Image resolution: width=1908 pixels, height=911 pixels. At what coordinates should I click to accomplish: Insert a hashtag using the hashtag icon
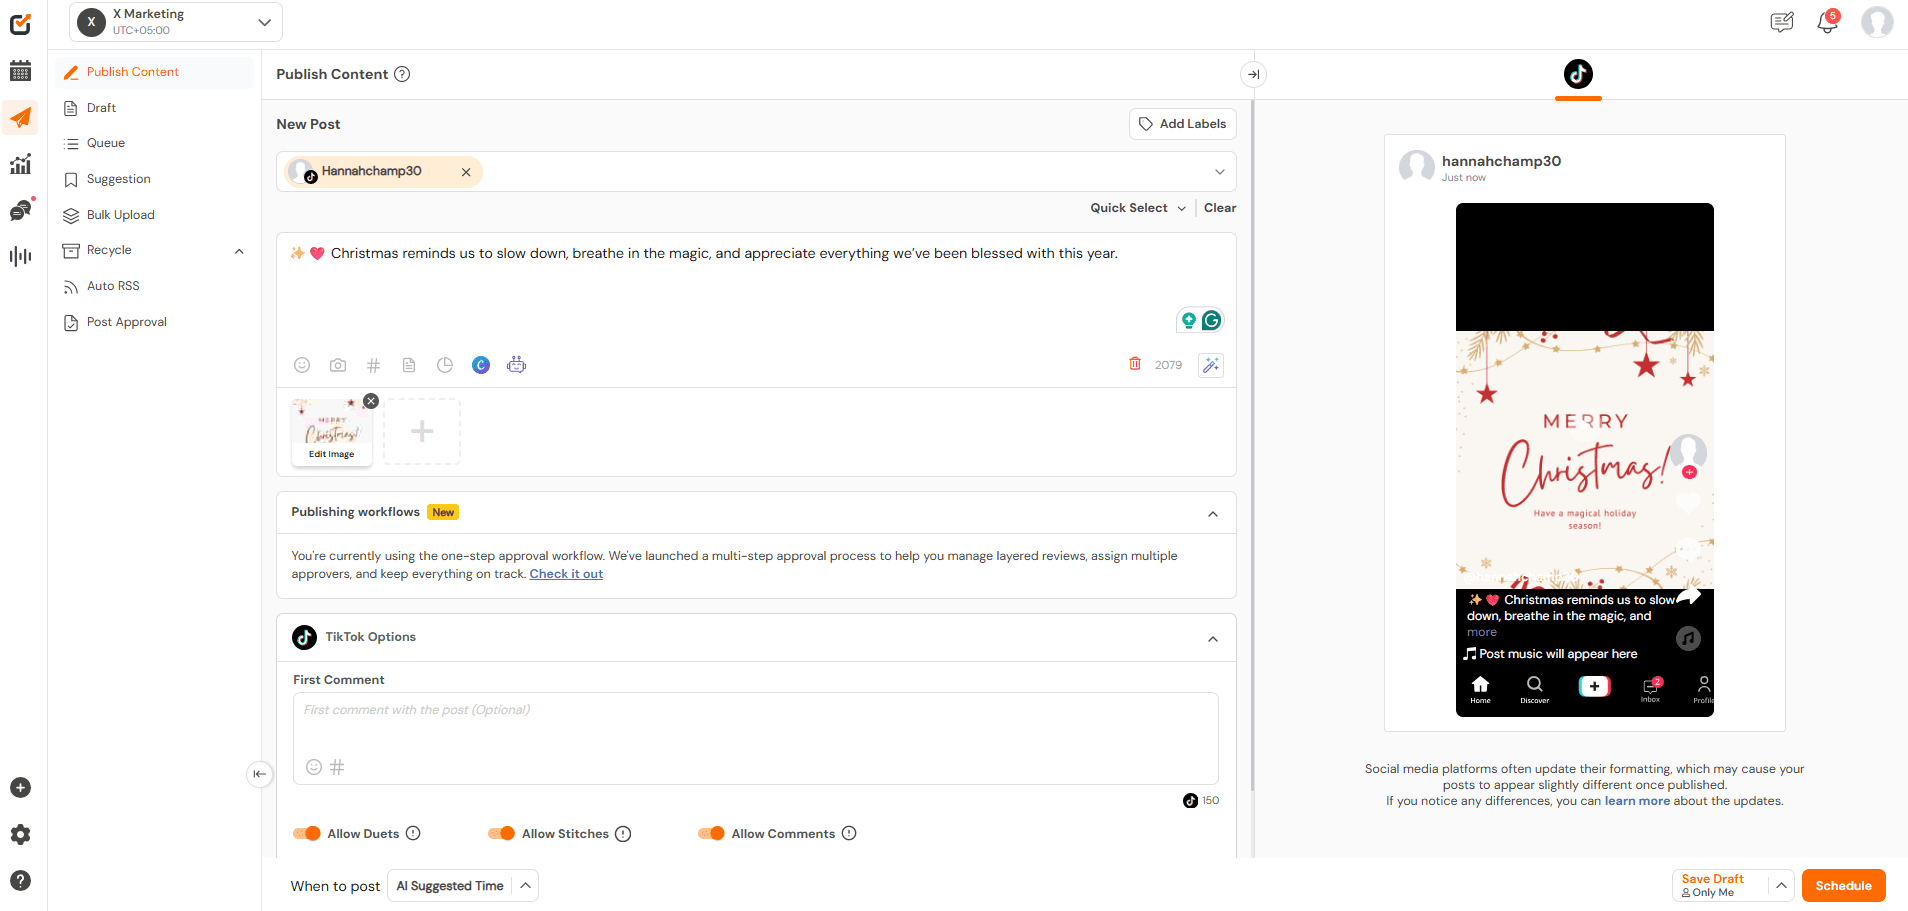(x=373, y=364)
